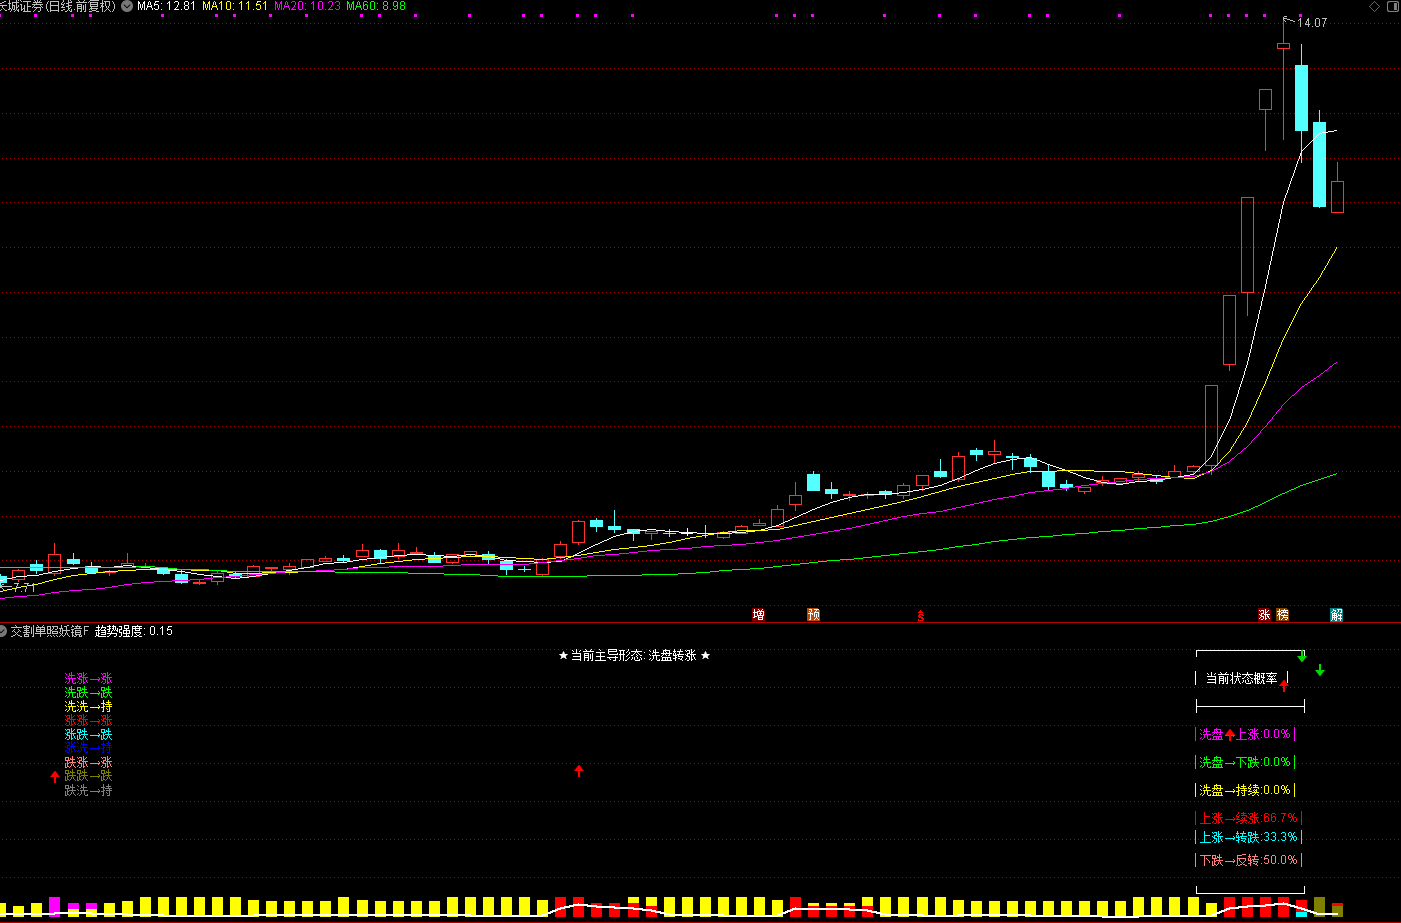The width and height of the screenshot is (1401, 923).
Task: Click the 趋势强度: 0.15 value
Action: coord(134,631)
